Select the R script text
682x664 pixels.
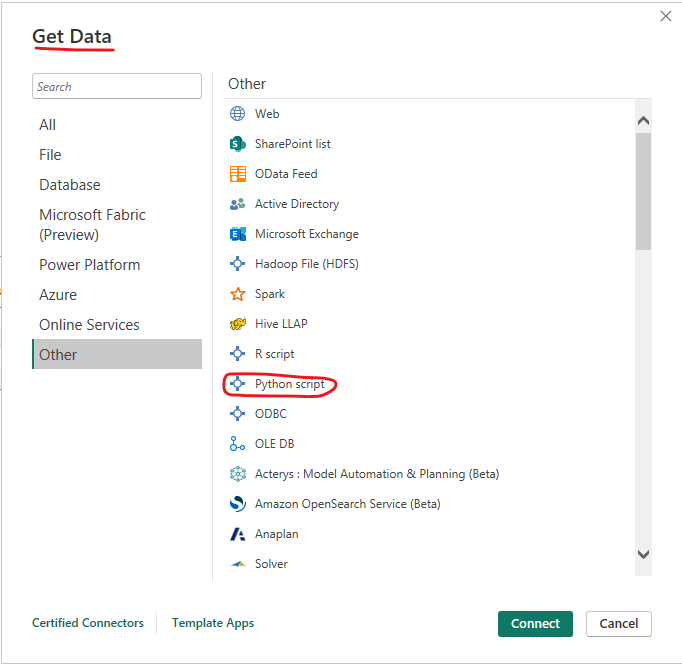274,354
